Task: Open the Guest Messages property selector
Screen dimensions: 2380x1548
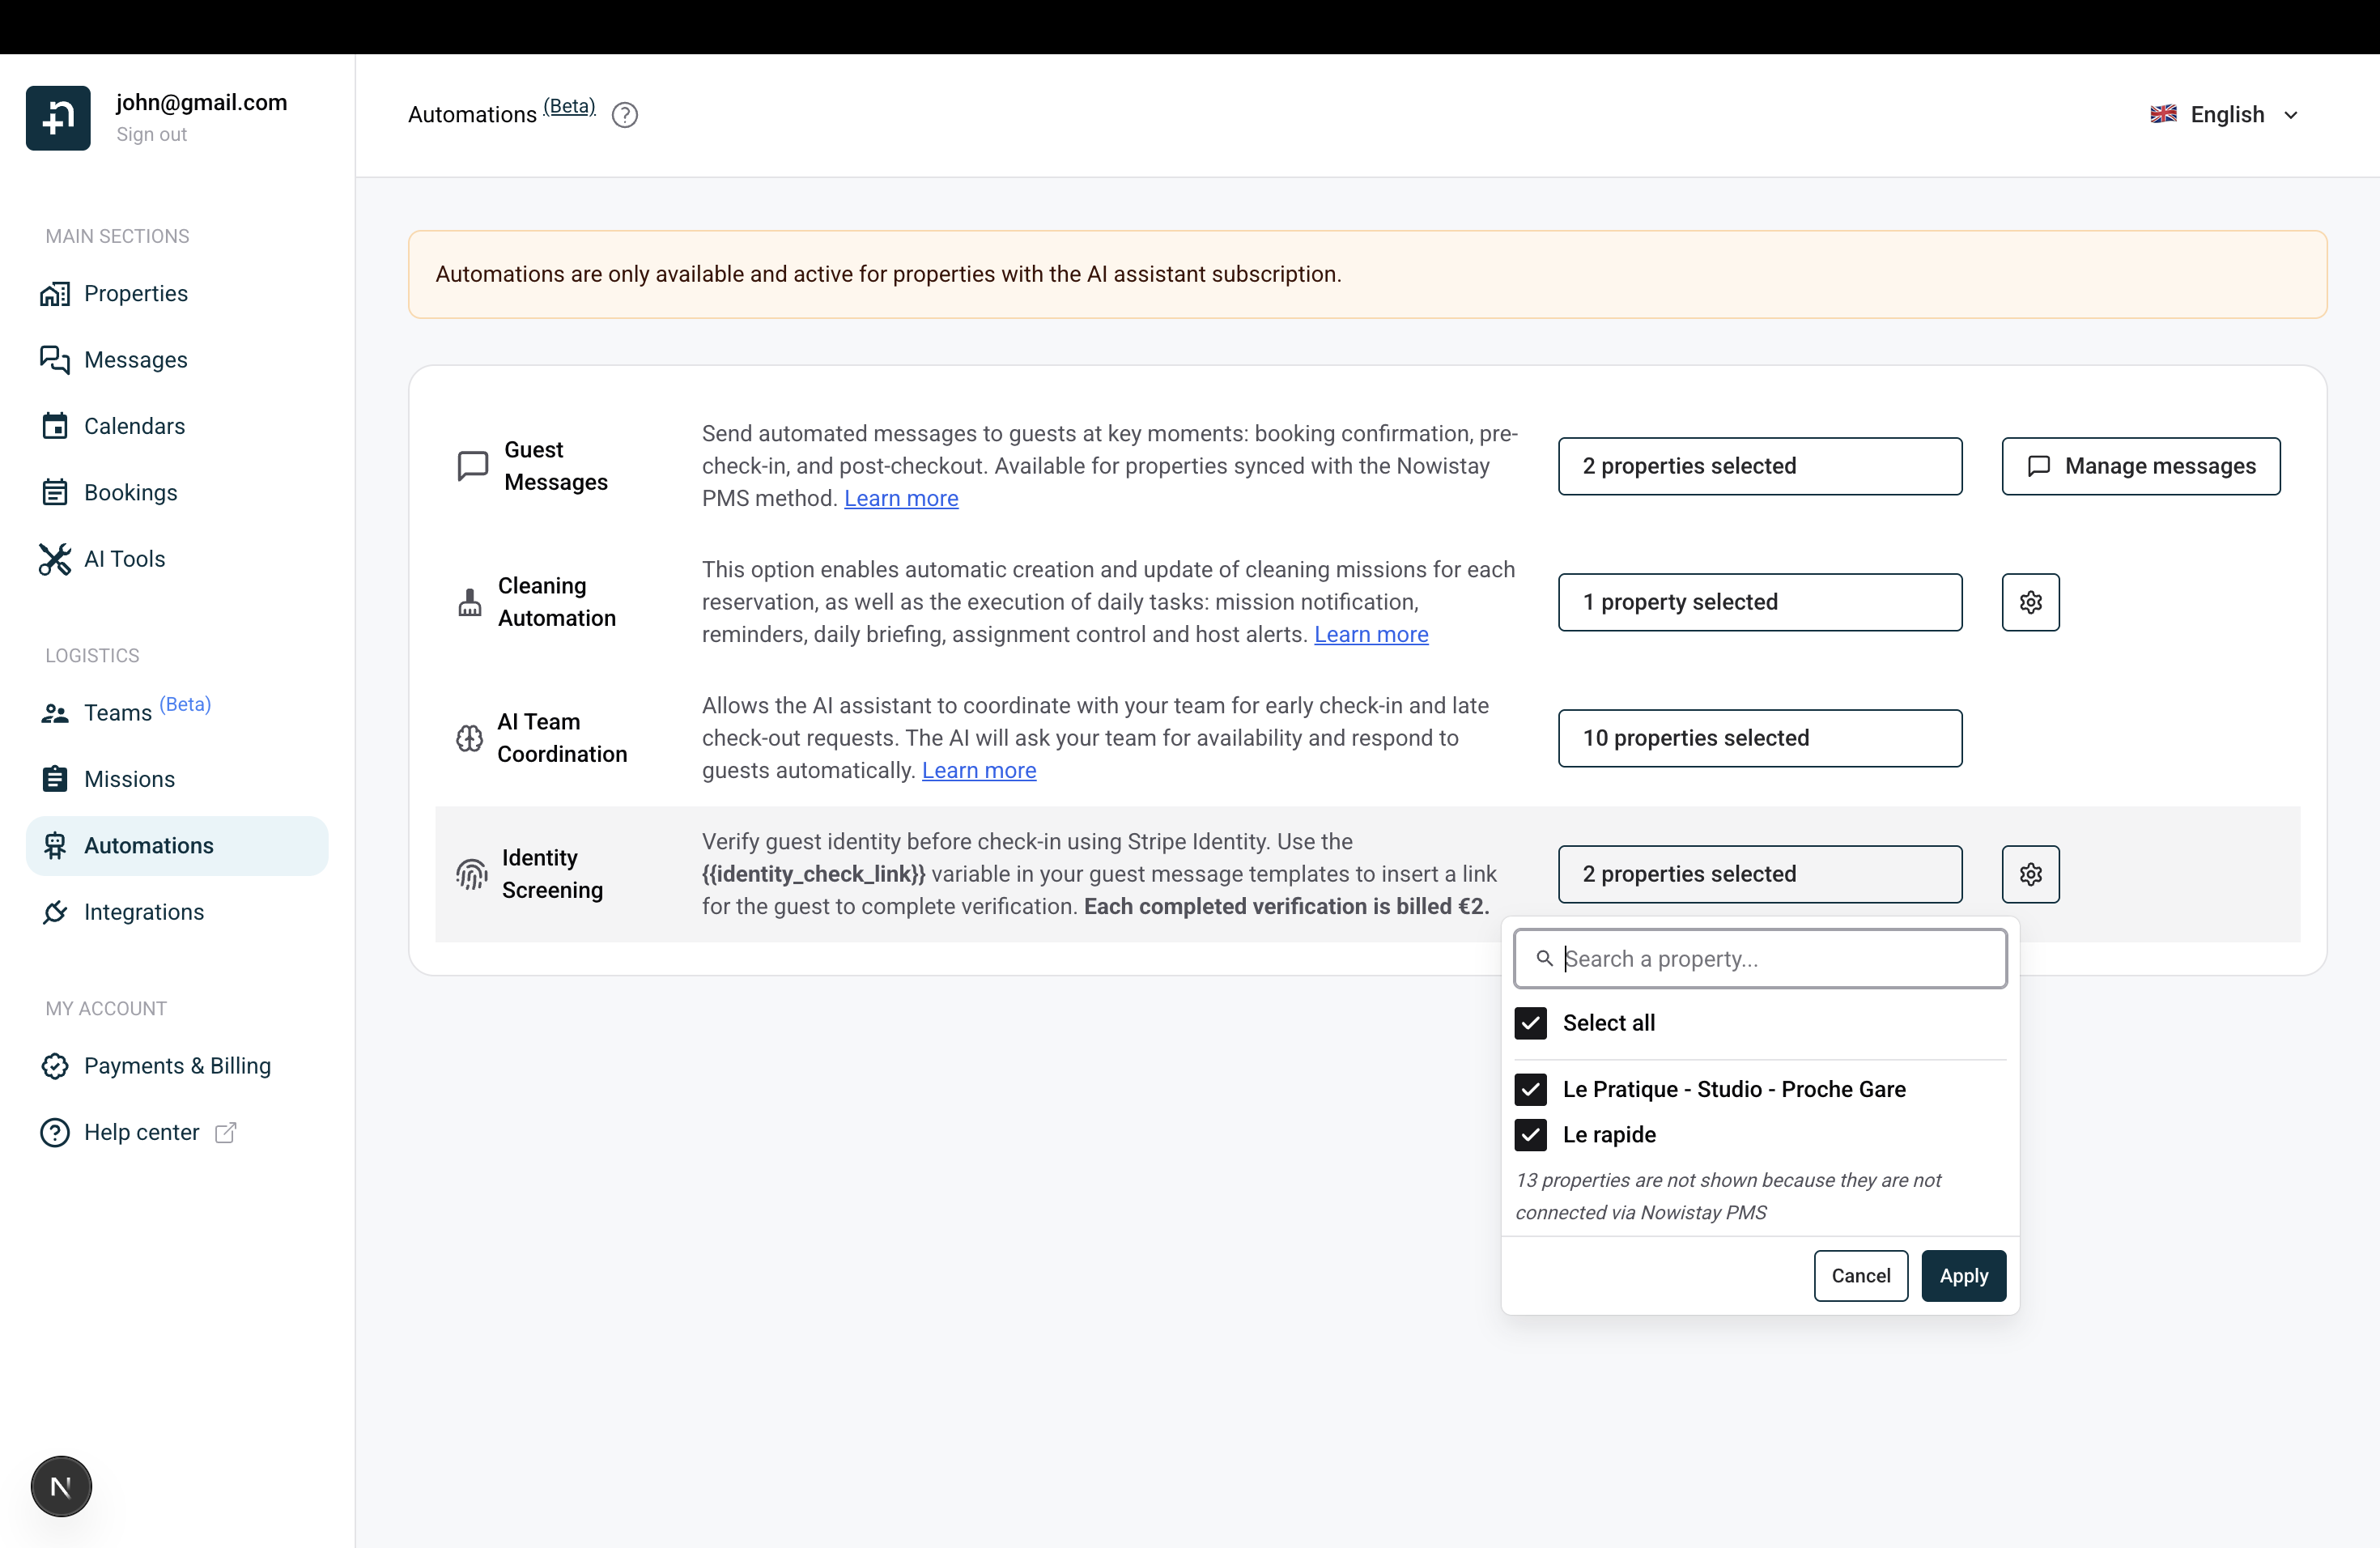Action: click(x=1759, y=466)
